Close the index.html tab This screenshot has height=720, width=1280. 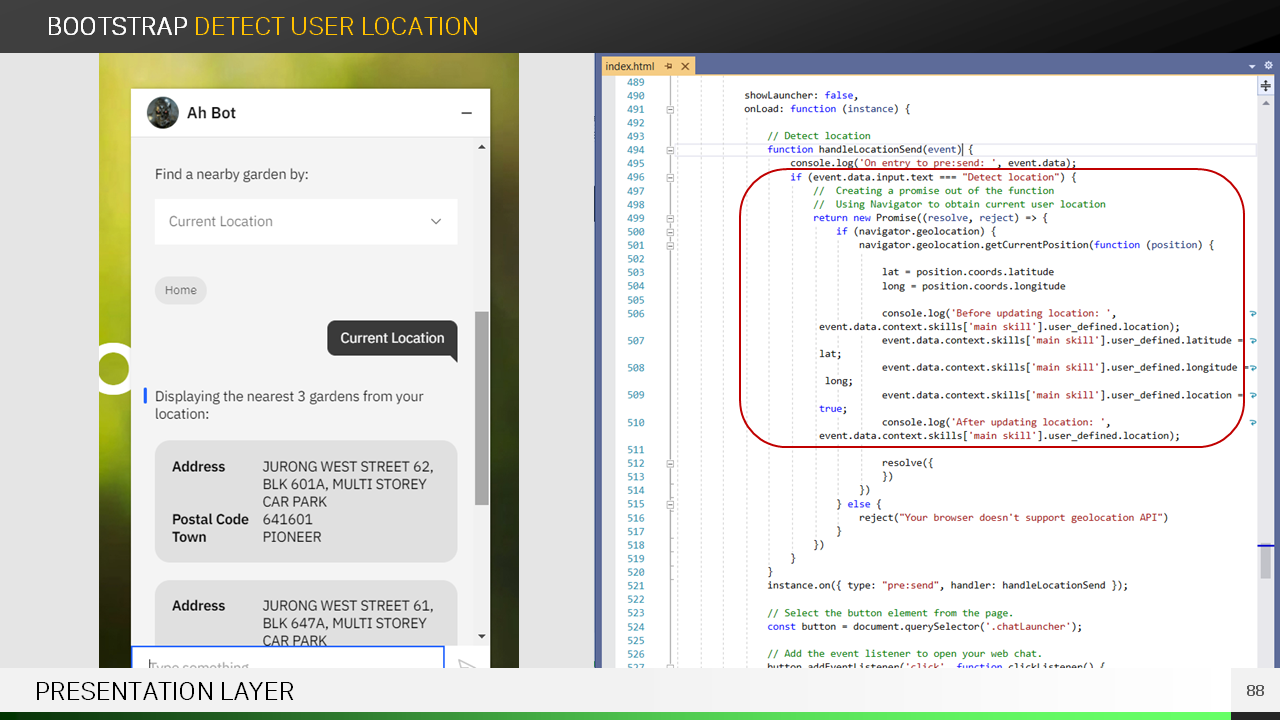685,67
